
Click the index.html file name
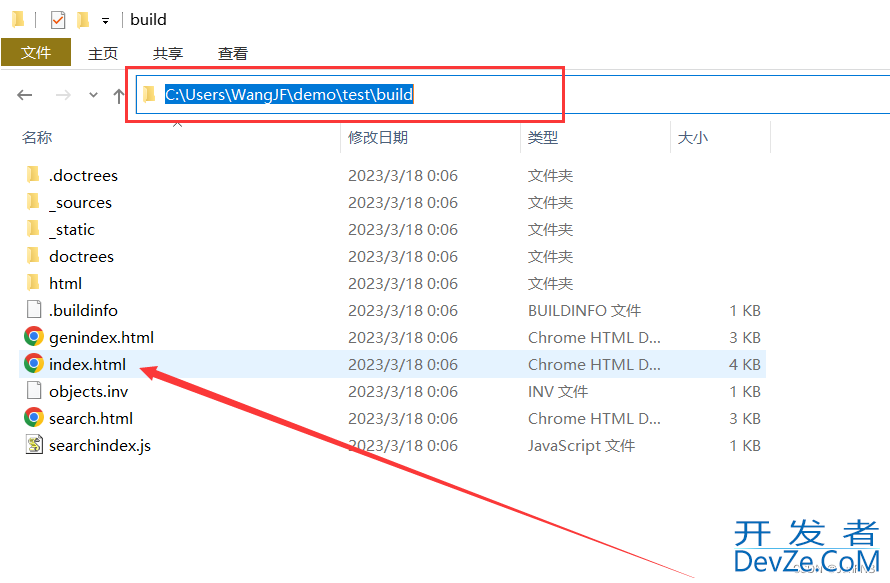point(87,364)
